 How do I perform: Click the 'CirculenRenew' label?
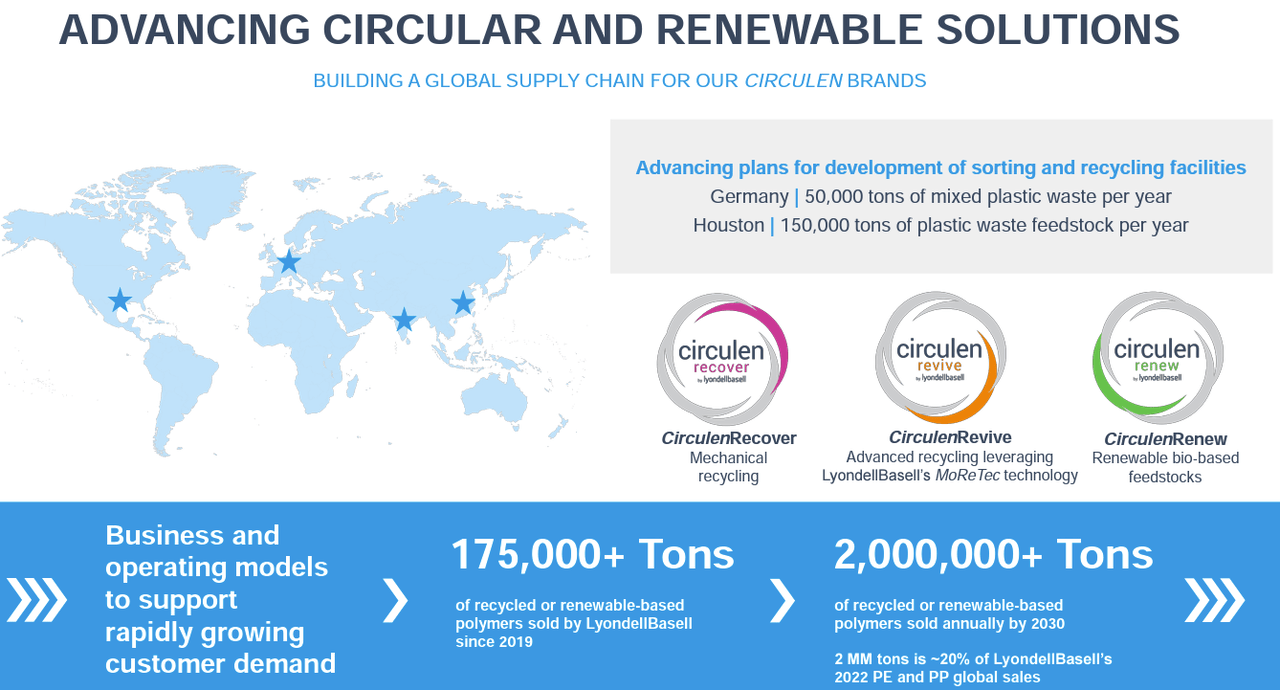pos(1165,439)
